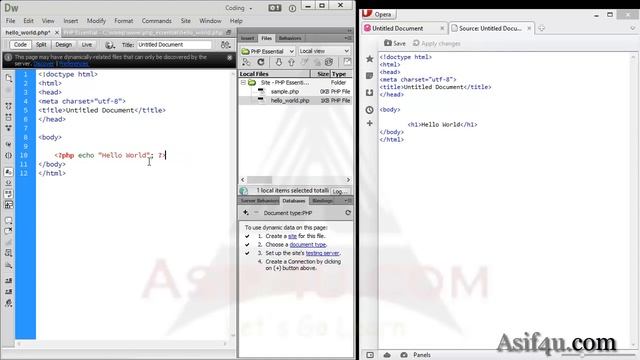The height and width of the screenshot is (360, 640).
Task: Open Opera history clock icon
Action: [370, 109]
